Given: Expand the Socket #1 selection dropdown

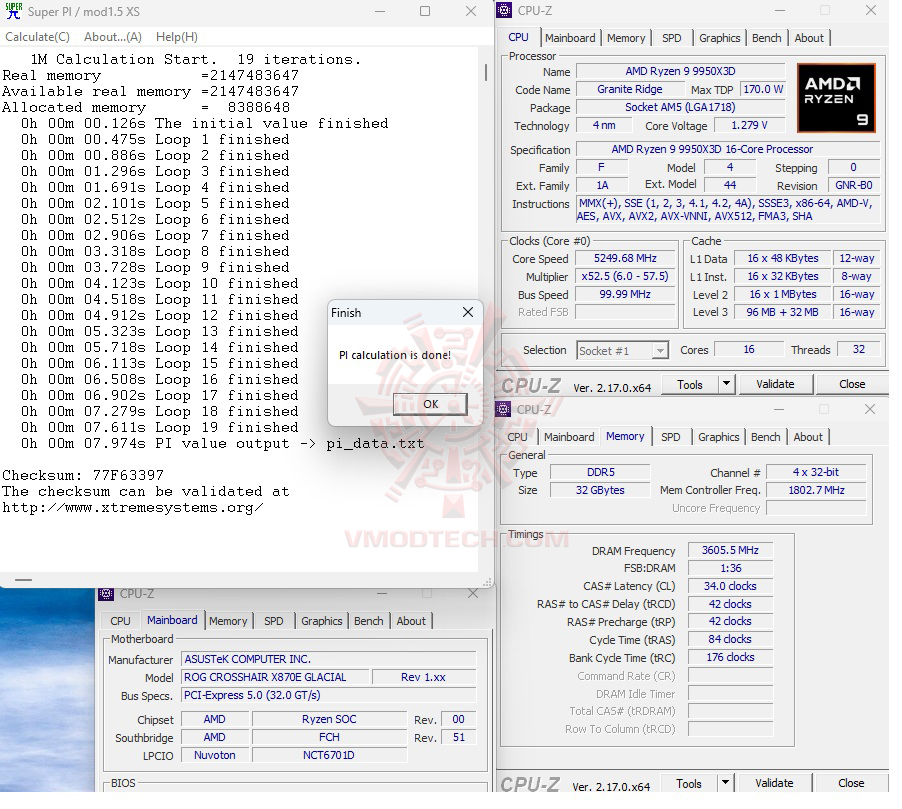Looking at the screenshot, I should 660,350.
